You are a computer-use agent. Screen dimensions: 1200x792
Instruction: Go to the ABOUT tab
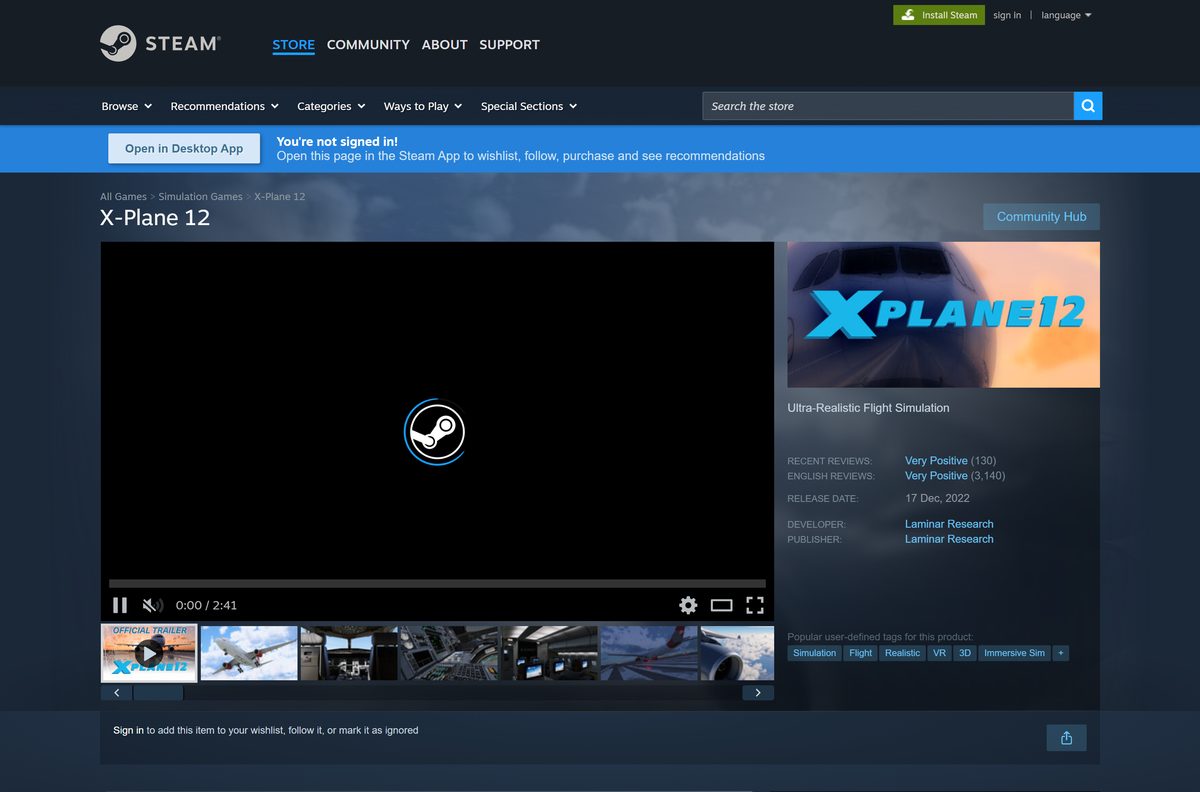pos(444,45)
